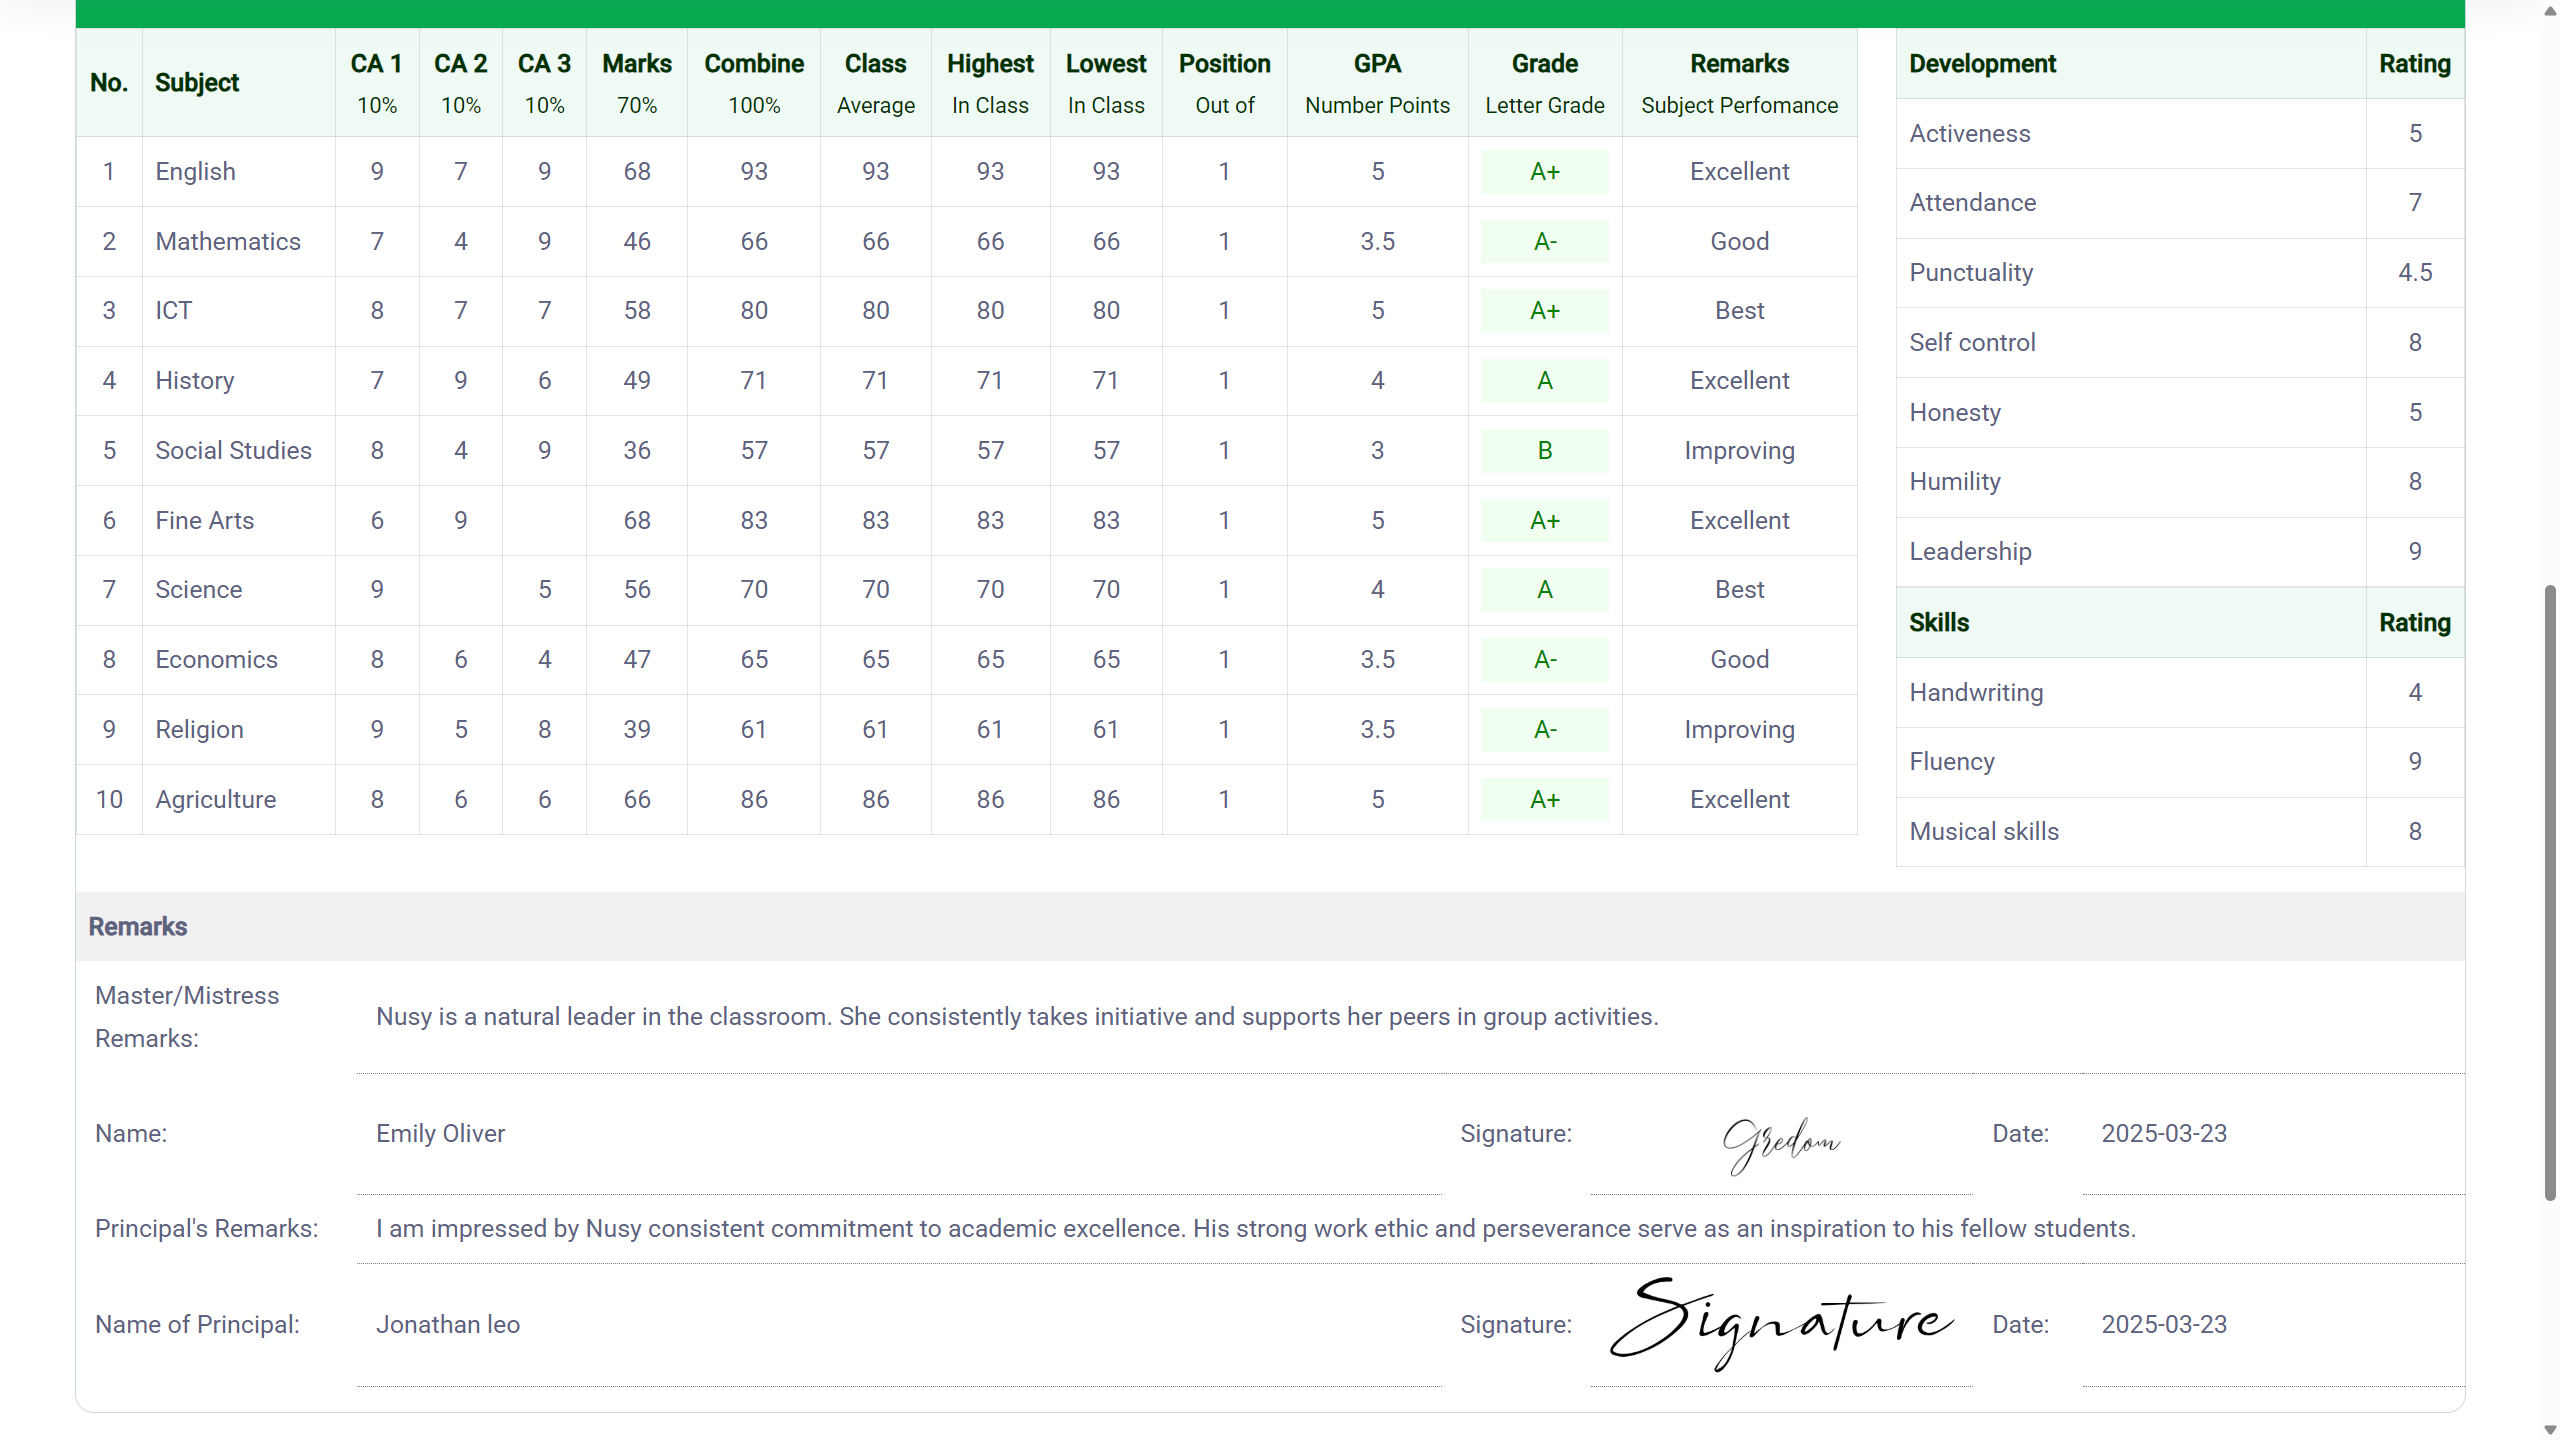Screen dimensions: 2560x1440
Task: Click the Subject column header
Action: 197,83
